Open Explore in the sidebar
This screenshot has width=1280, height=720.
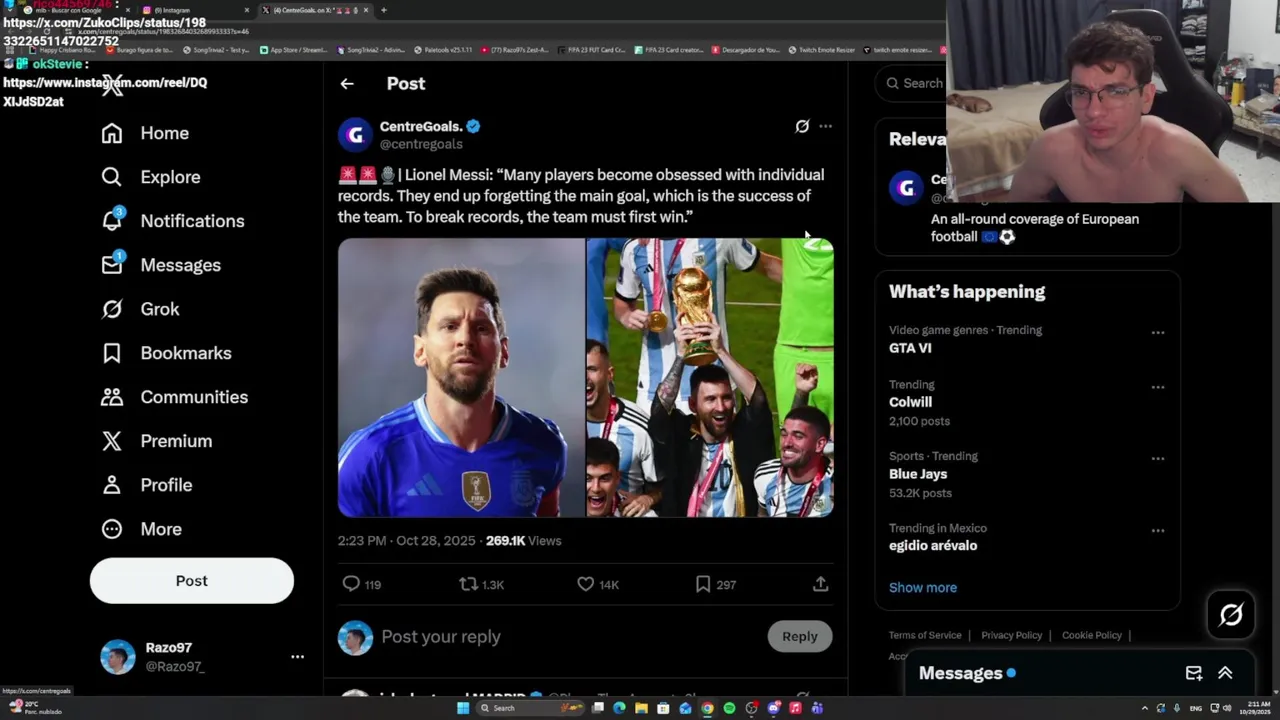151,177
